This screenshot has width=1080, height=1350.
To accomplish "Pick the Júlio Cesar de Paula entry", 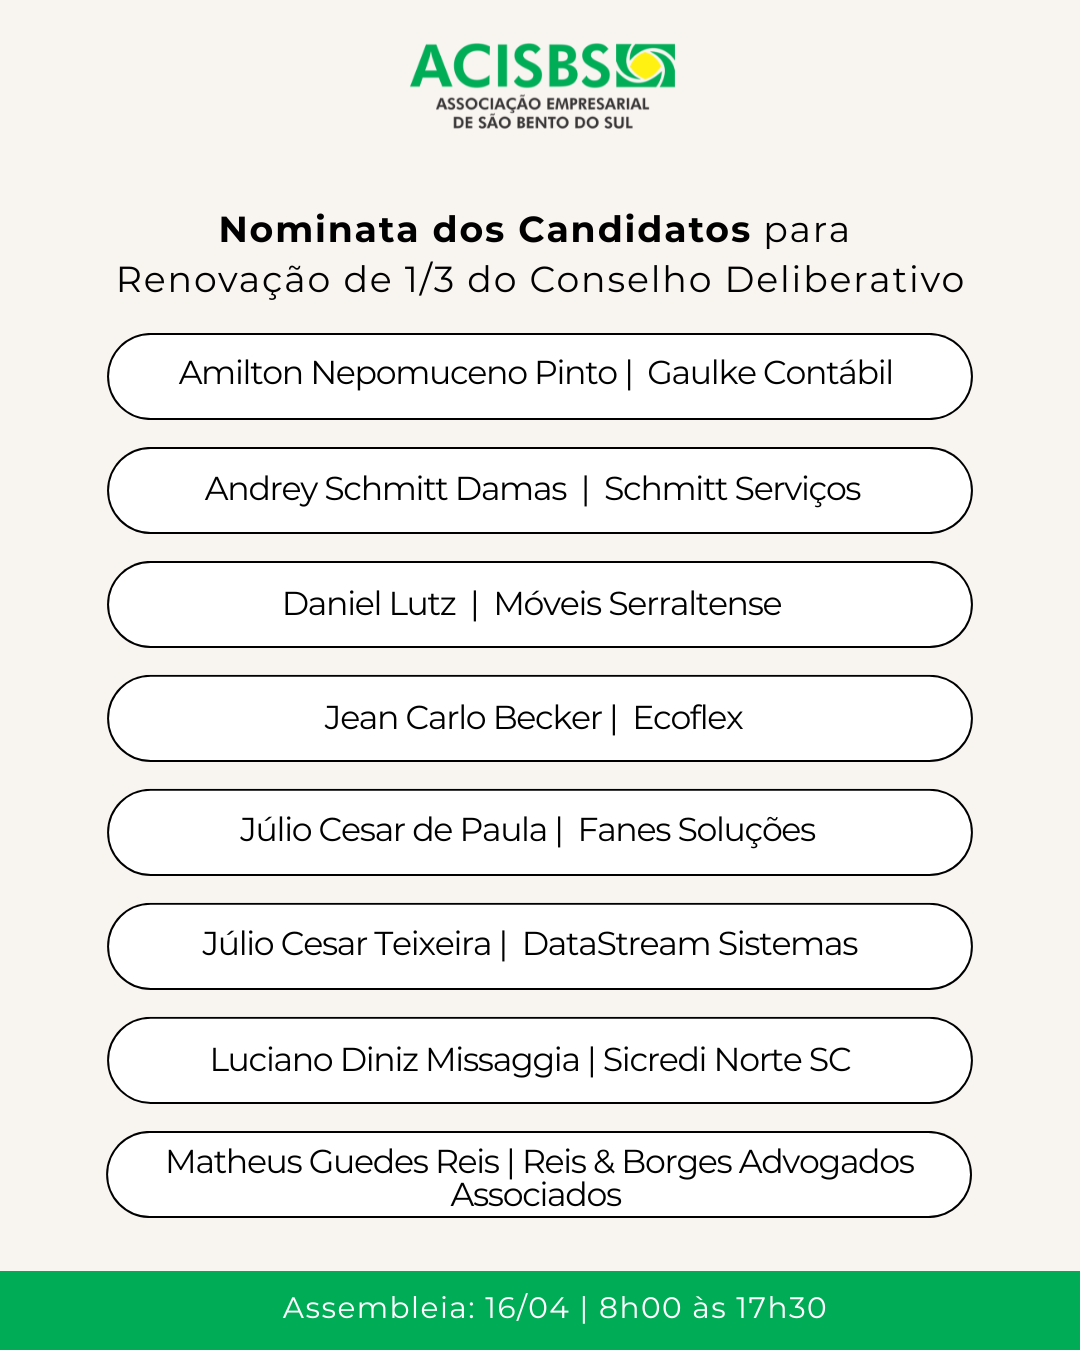I will 393,830.
